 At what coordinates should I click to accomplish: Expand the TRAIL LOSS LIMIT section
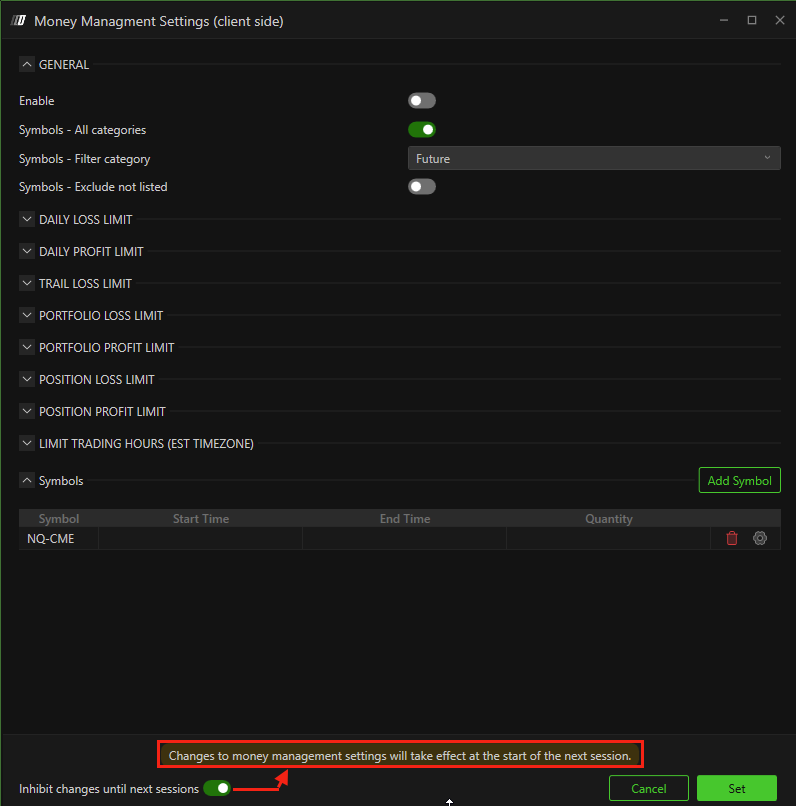[27, 284]
